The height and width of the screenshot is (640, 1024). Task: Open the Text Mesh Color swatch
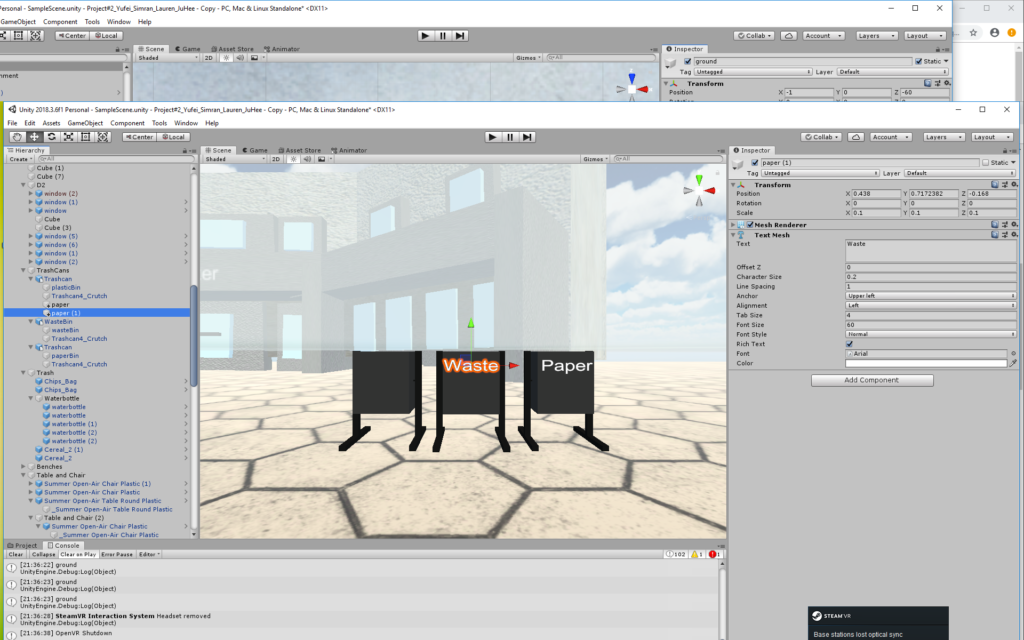[924, 363]
